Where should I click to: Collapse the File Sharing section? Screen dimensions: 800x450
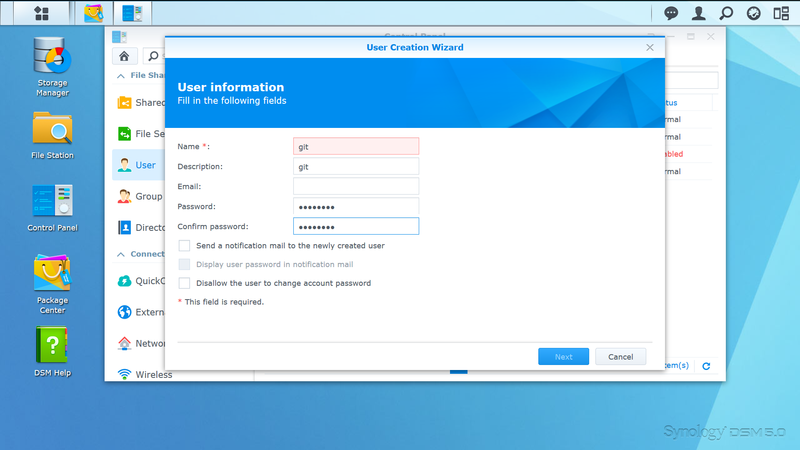(121, 76)
